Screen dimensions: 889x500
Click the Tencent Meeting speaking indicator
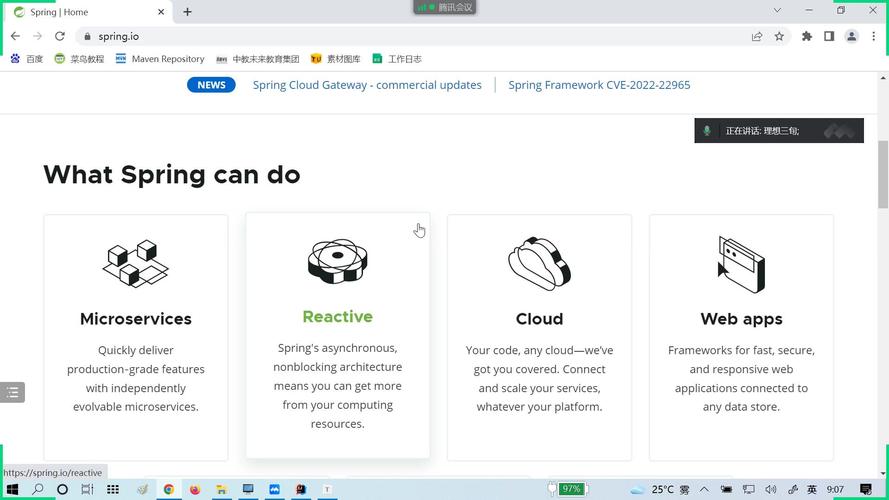click(x=779, y=130)
